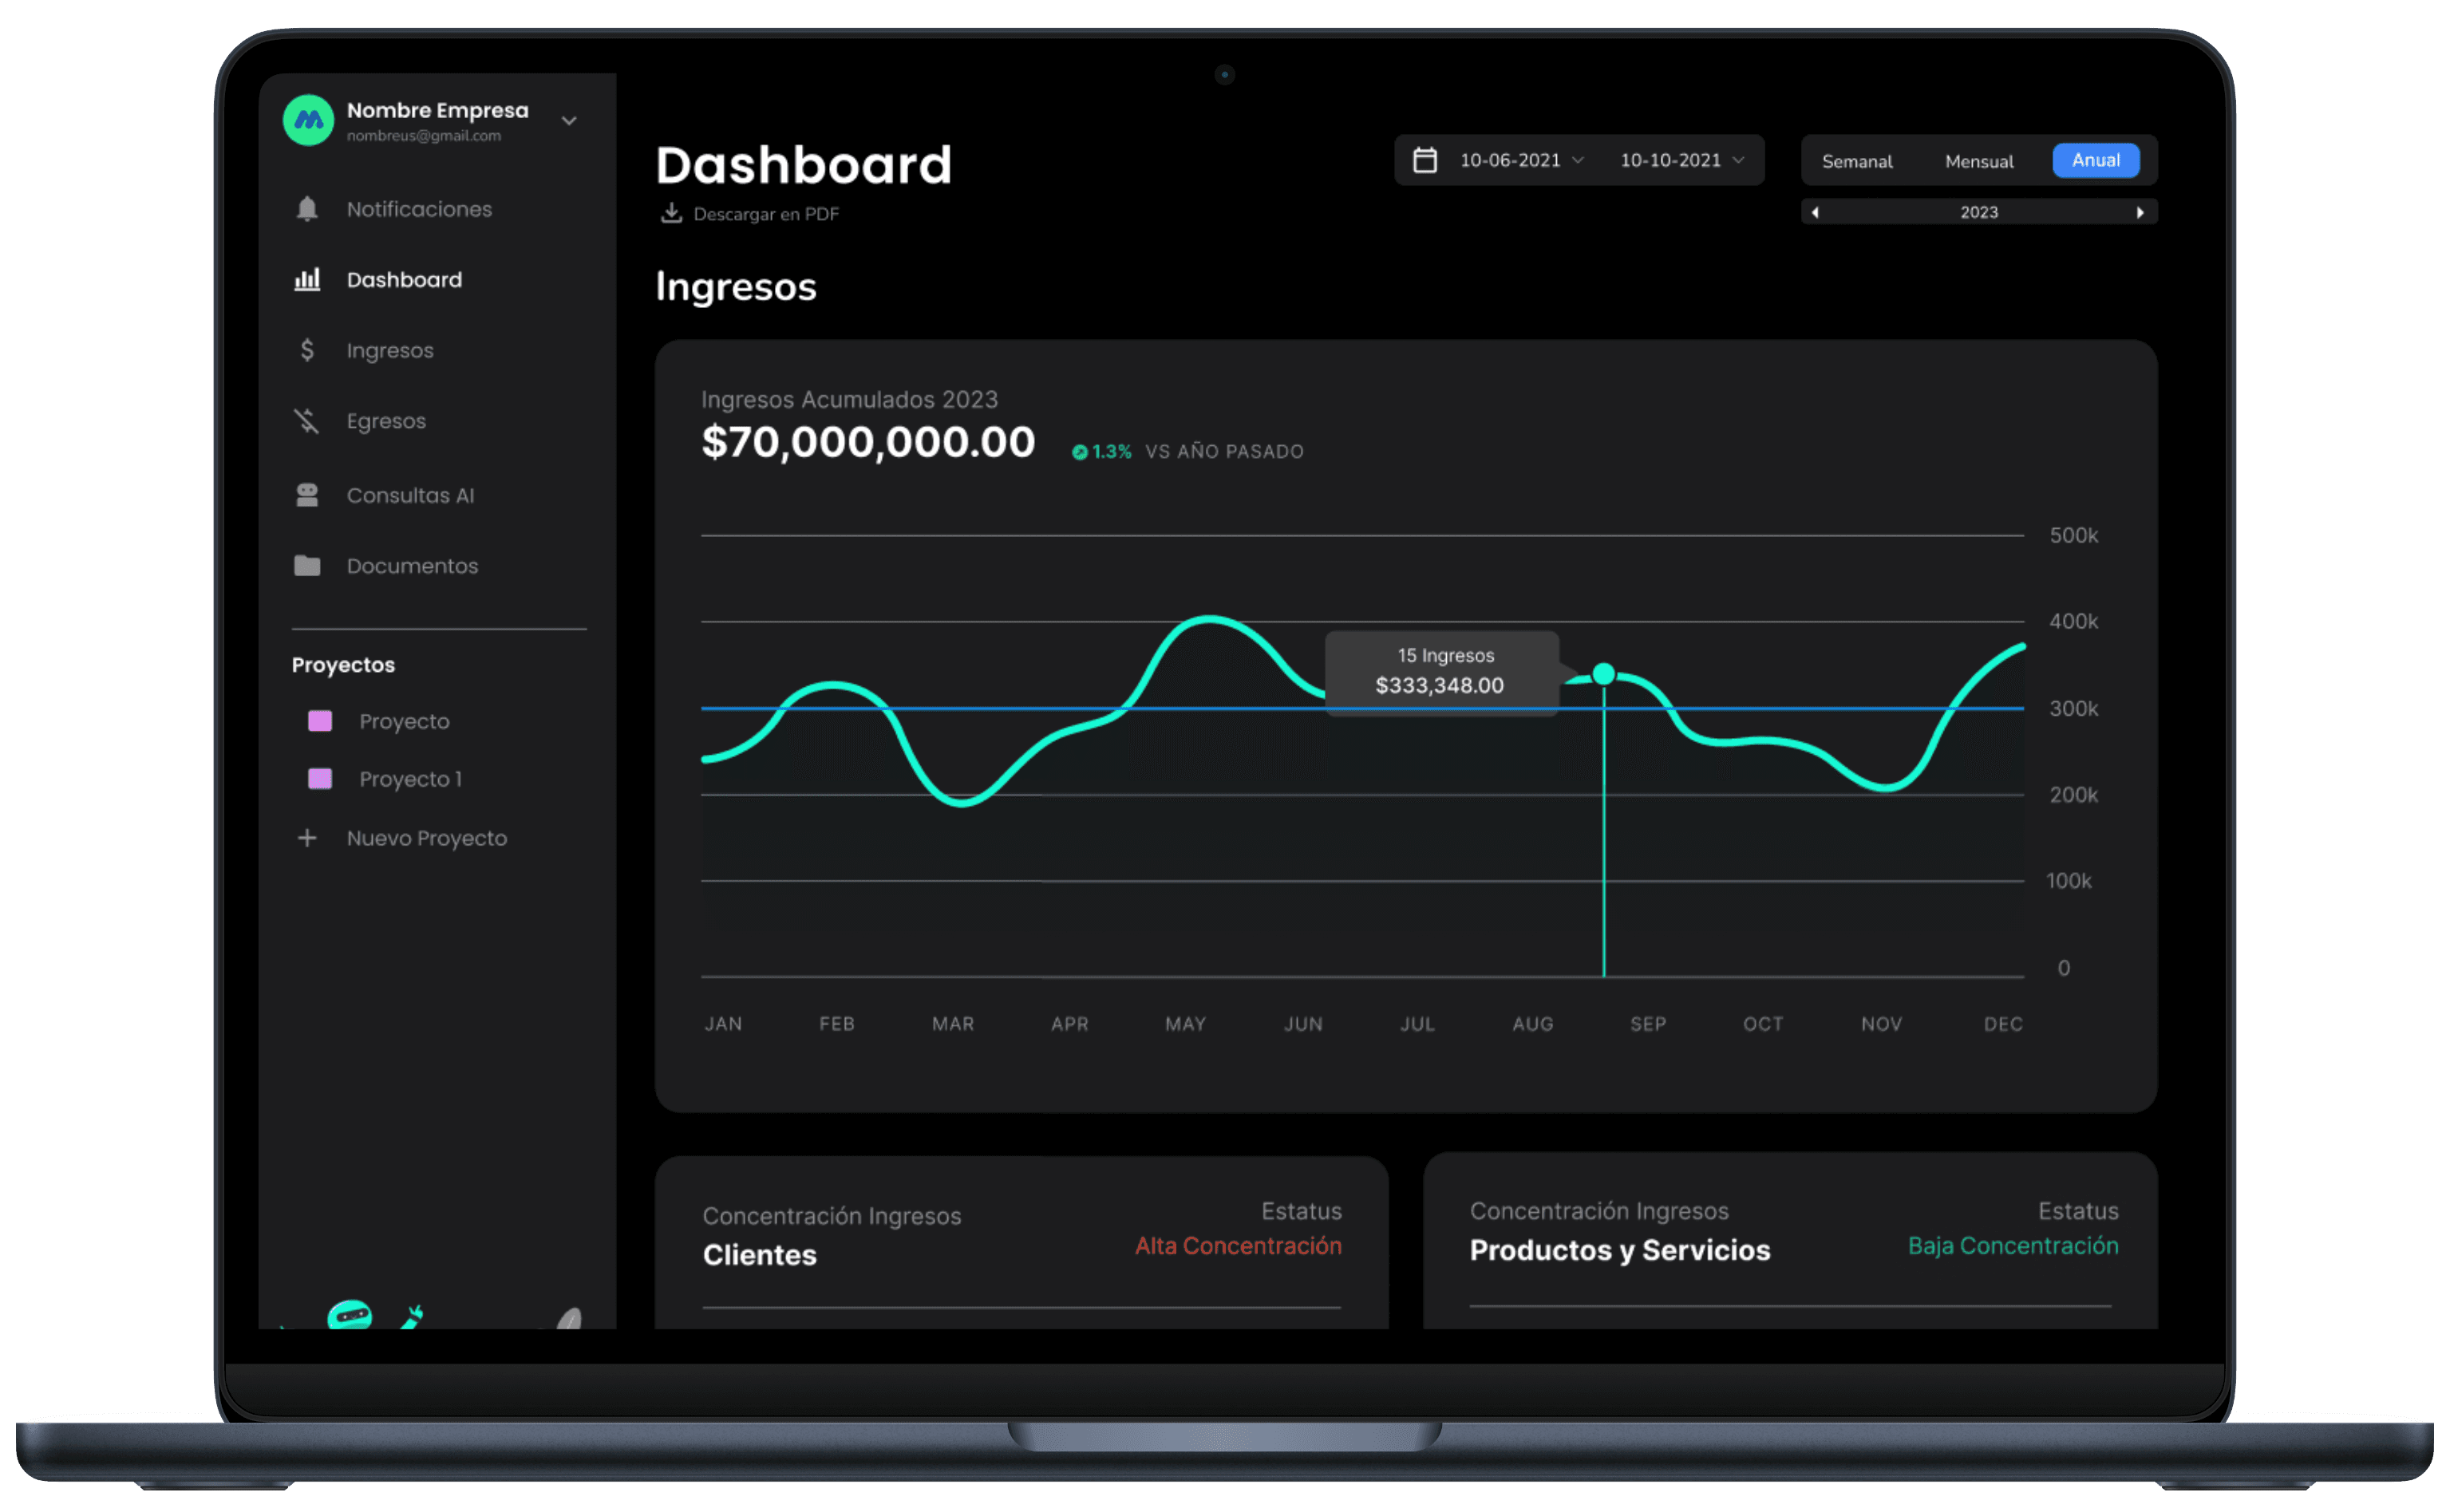Viewport: 2446px width, 1512px height.
Task: Click the Nuevo Proyecto label
Action: point(427,838)
